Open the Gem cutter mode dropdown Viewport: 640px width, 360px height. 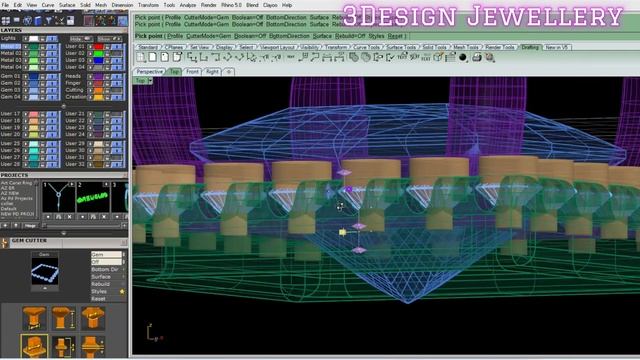(x=108, y=254)
